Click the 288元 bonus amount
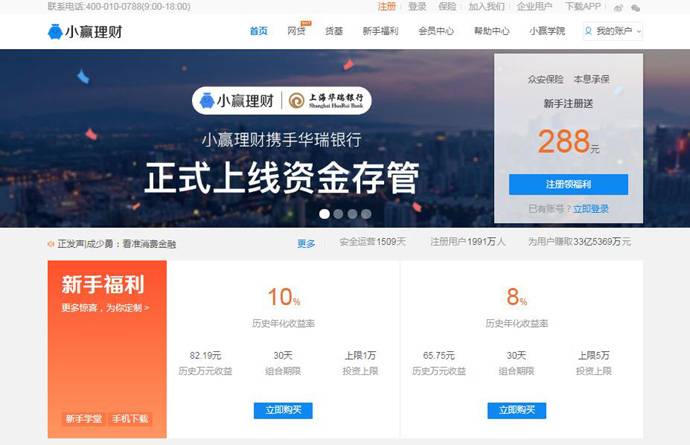This screenshot has width=690, height=445. click(x=568, y=142)
